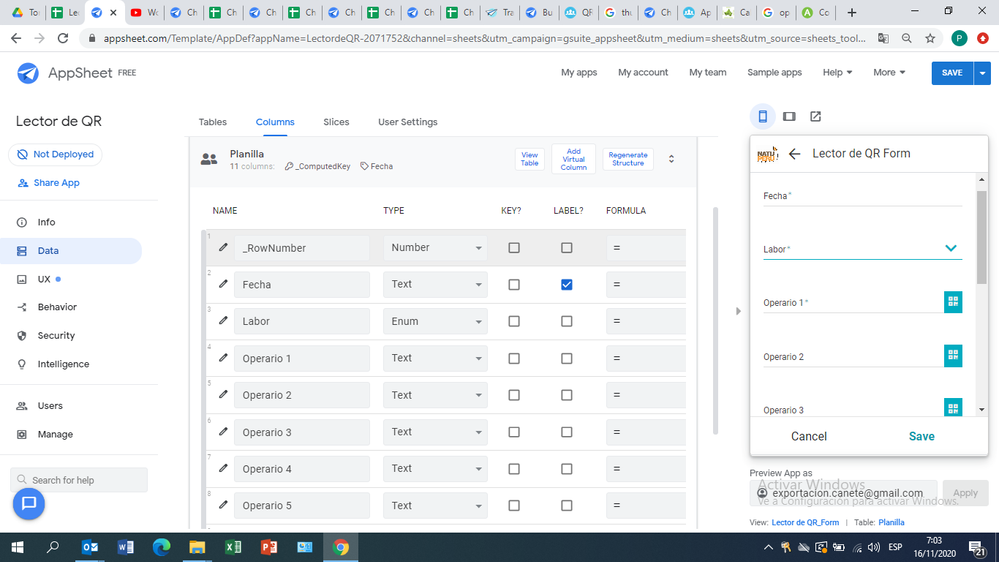This screenshot has height=562, width=999.
Task: Toggle LABEL checkbox for Labor
Action: click(566, 322)
